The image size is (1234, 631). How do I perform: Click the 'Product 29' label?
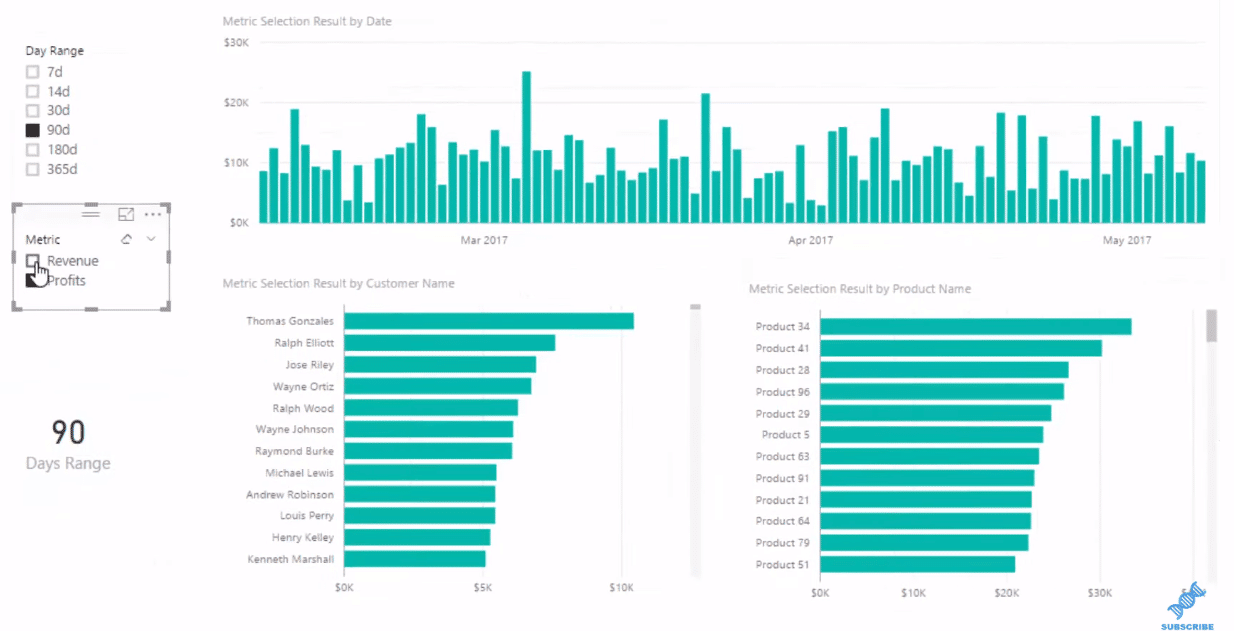pos(783,413)
